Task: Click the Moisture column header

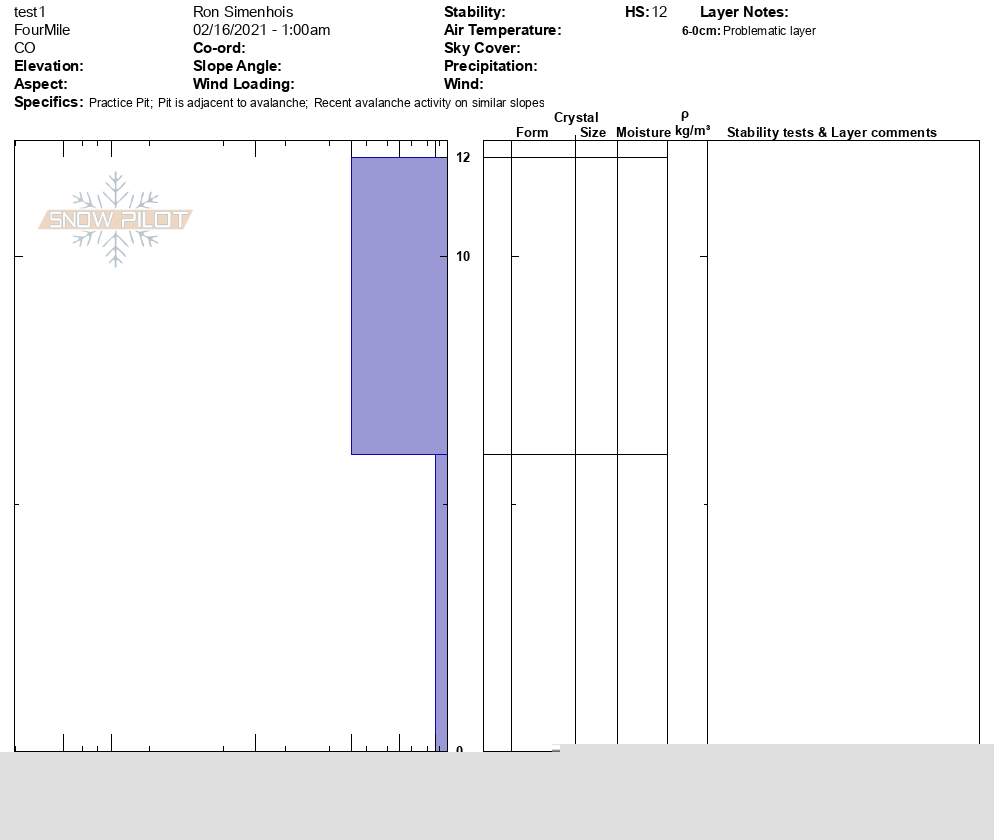Action: pyautogui.click(x=643, y=132)
